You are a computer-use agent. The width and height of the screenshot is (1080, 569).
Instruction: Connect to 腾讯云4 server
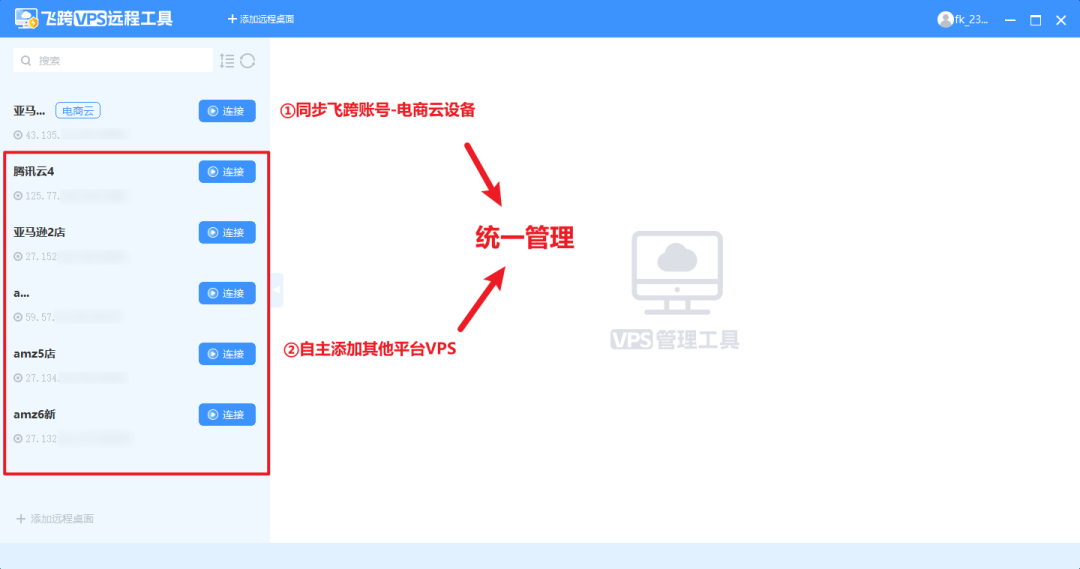pos(227,172)
